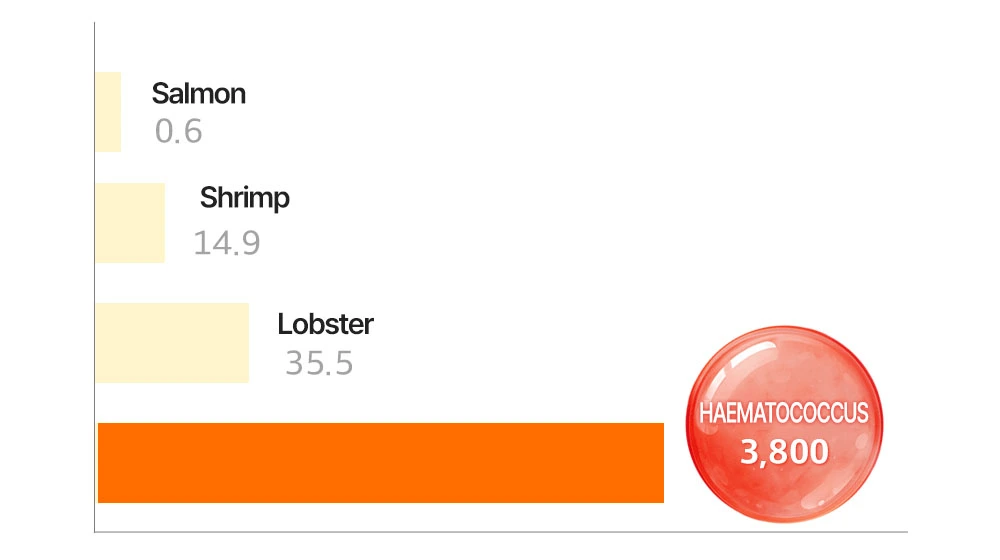Screen dimensions: 1000x560
Task: Click the HAEMATOCOCCUS text in the sphere
Action: pyautogui.click(x=784, y=414)
